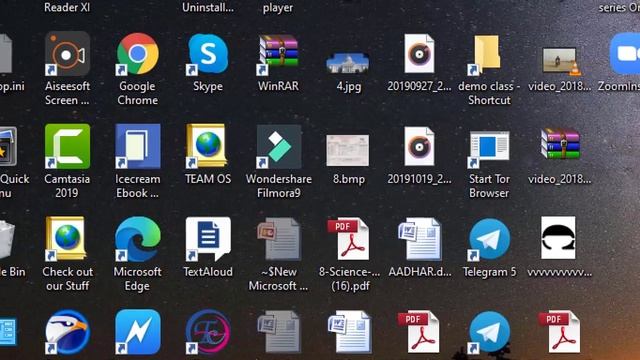This screenshot has width=640, height=360.
Task: Select the Quick ...nu shortcut with star icon
Action: [8, 147]
